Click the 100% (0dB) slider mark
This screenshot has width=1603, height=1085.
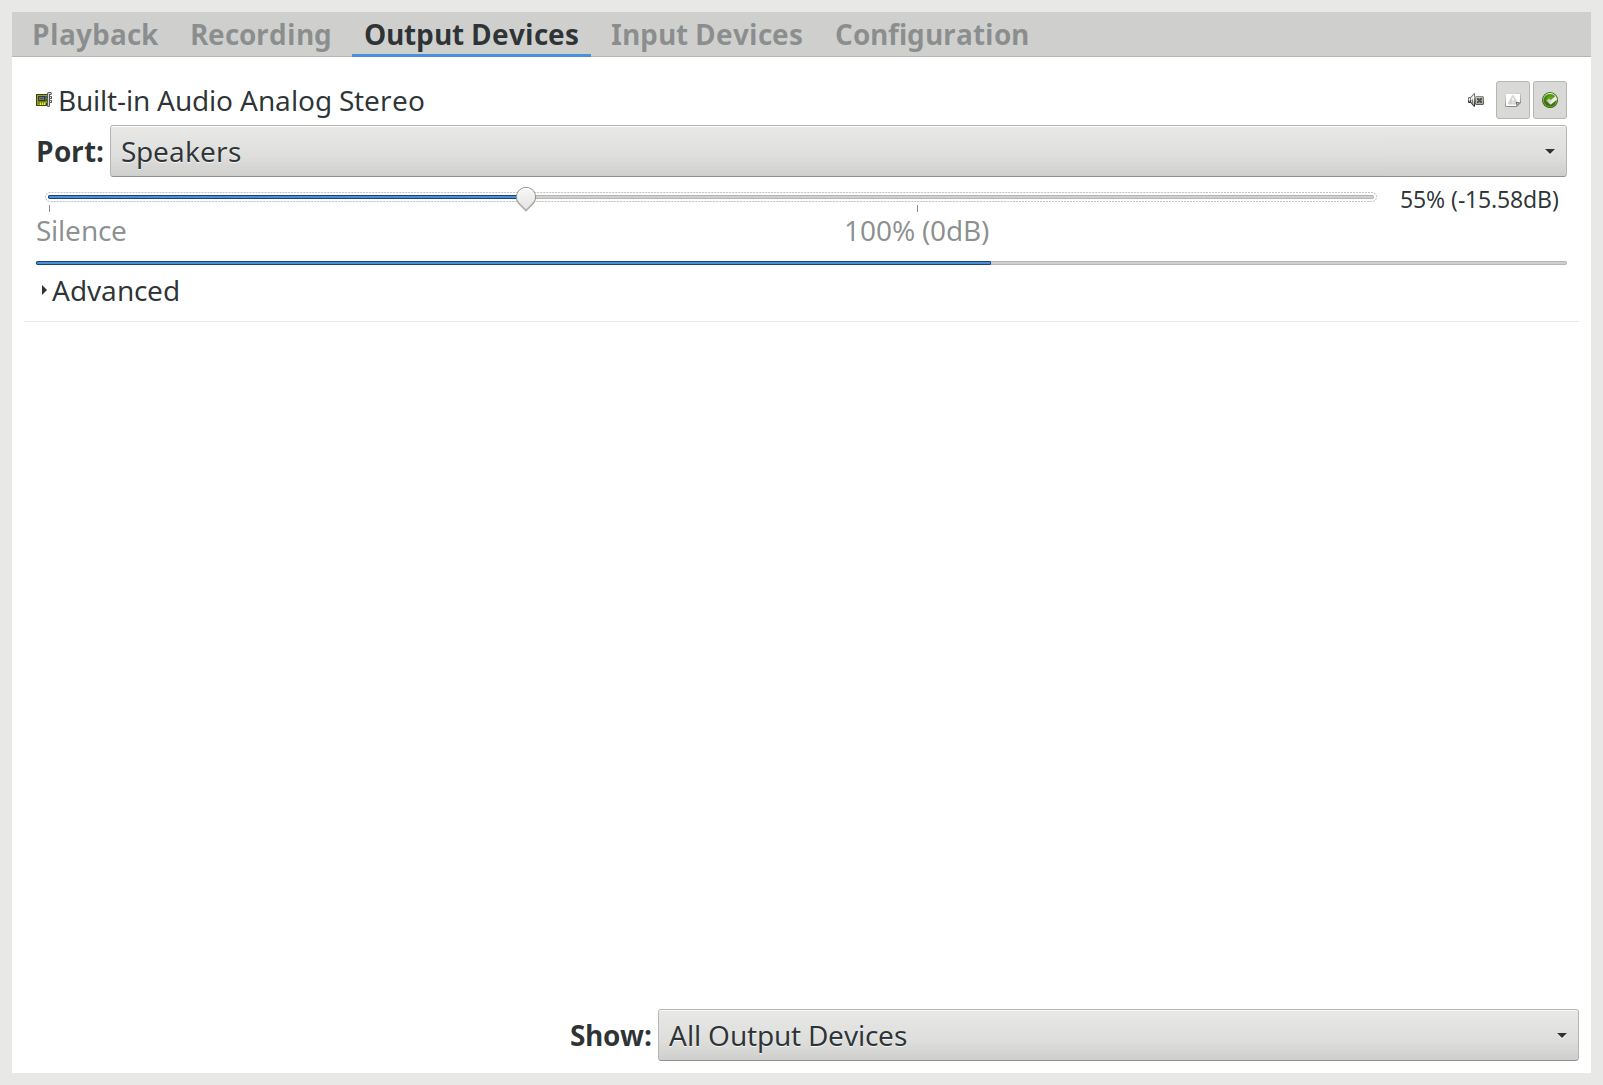(x=917, y=231)
